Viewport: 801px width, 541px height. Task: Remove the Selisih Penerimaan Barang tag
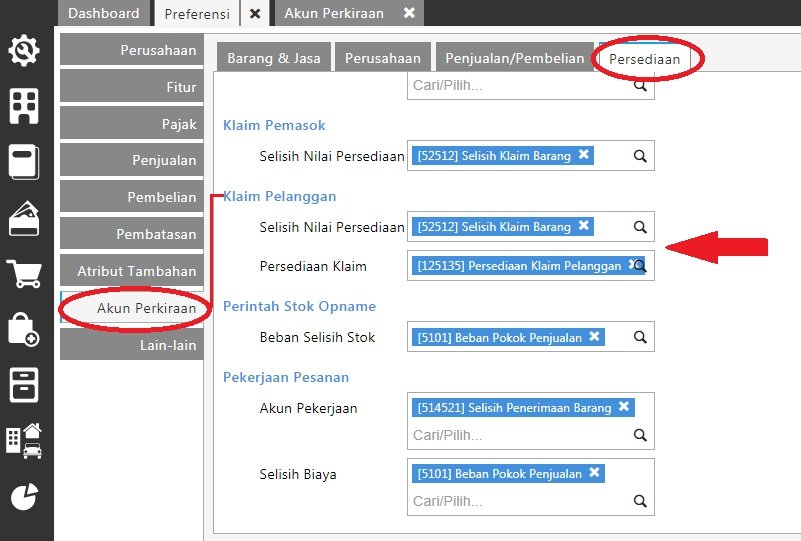click(x=624, y=407)
